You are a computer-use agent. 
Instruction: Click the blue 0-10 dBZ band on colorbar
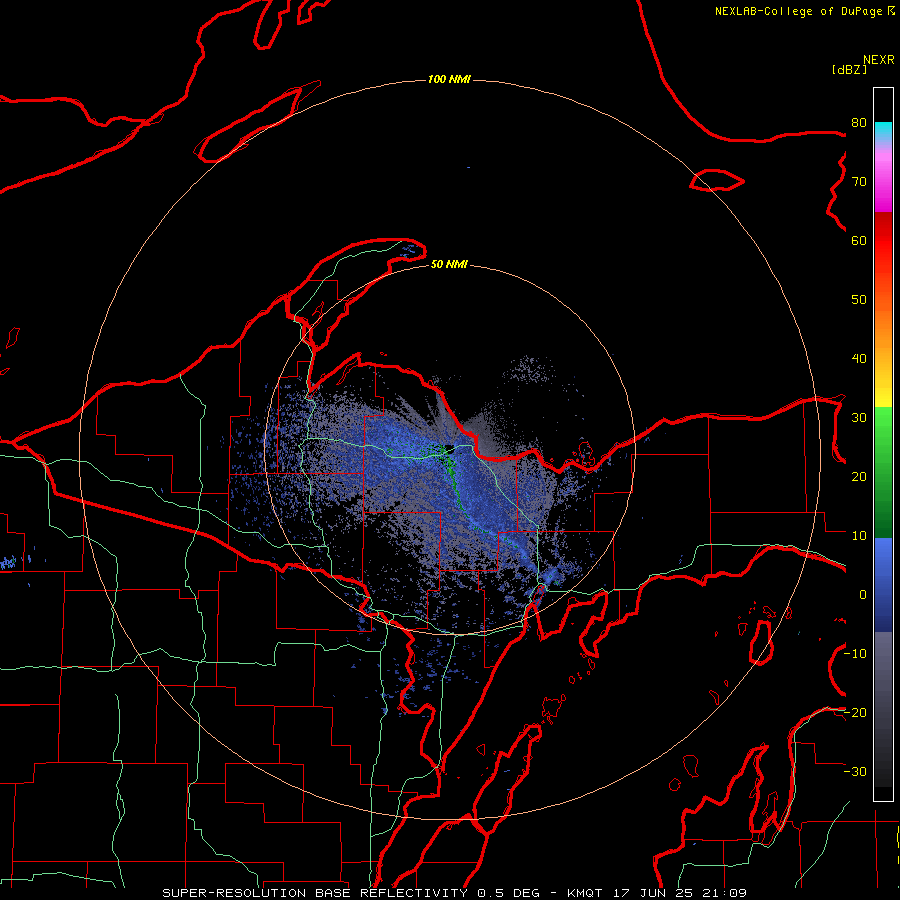point(883,565)
